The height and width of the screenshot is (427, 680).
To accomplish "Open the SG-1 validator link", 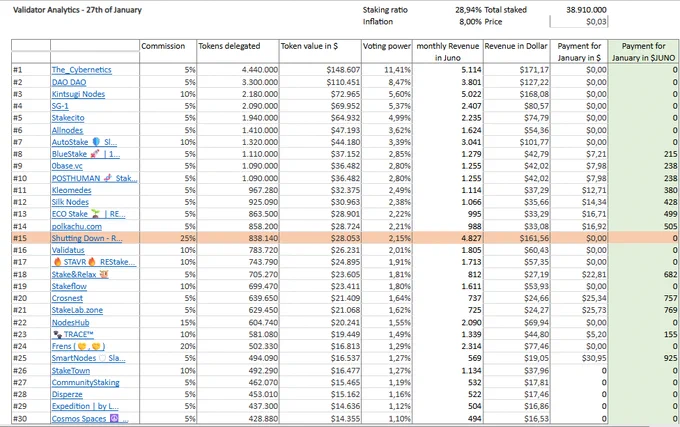I will [x=60, y=106].
